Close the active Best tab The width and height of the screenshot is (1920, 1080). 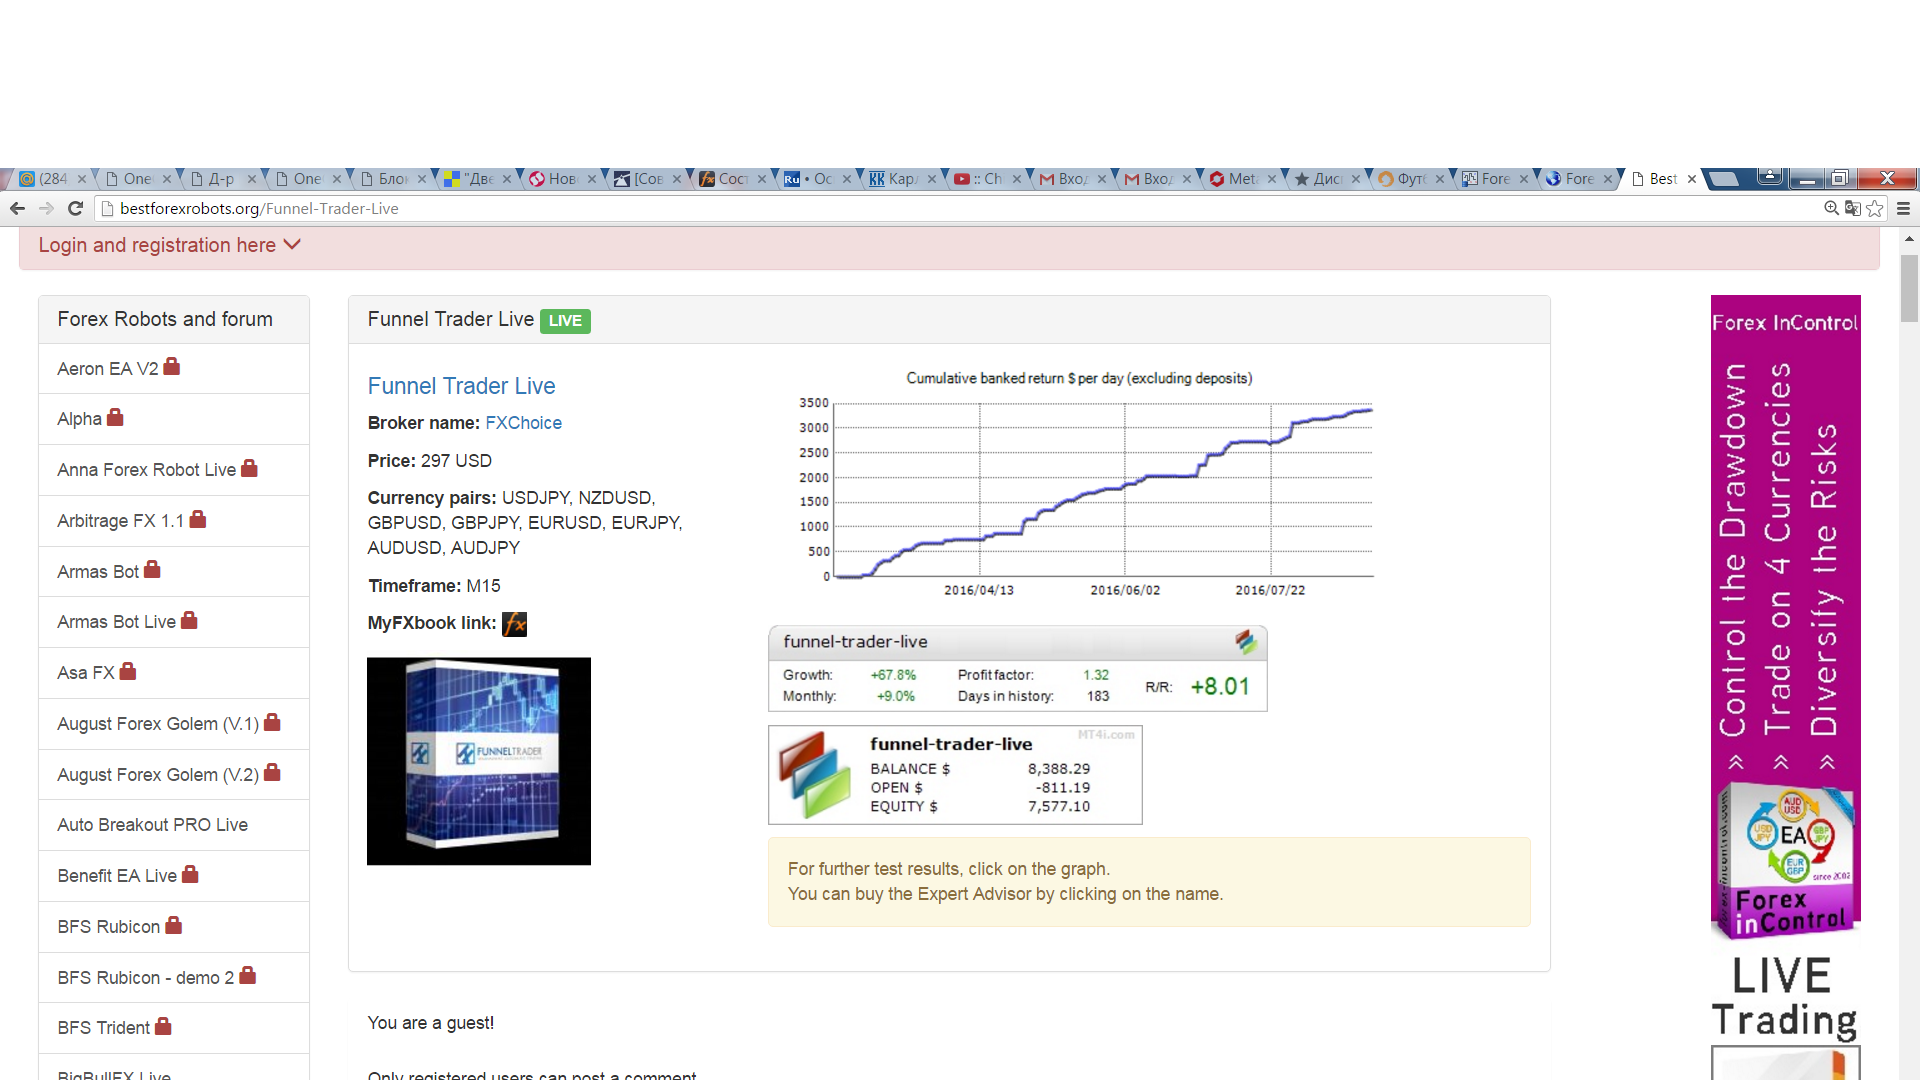(1692, 179)
